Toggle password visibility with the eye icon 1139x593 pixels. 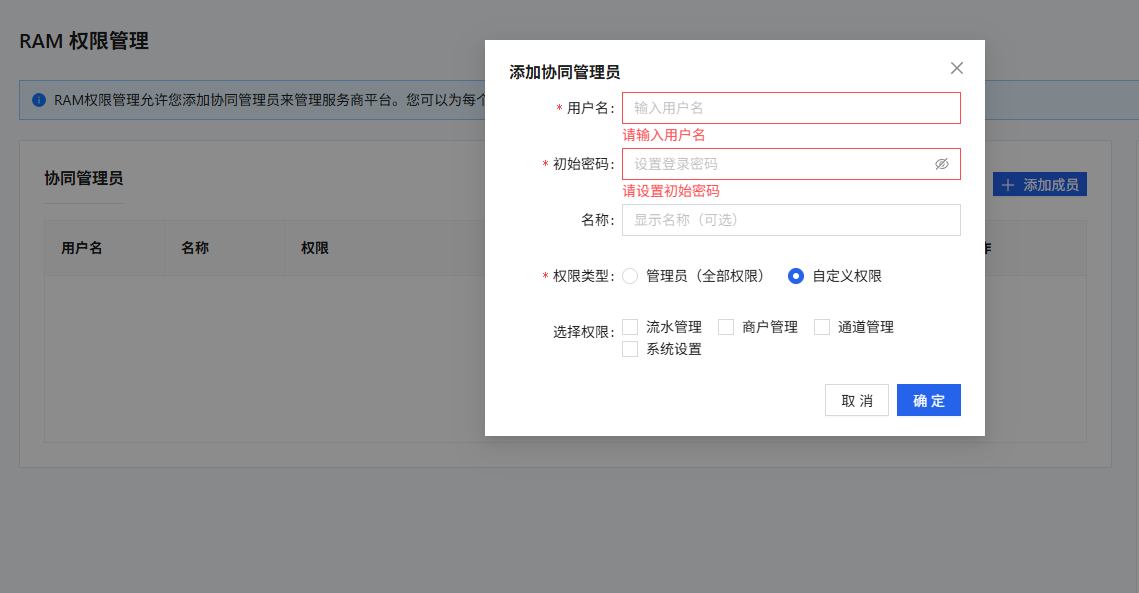941,164
